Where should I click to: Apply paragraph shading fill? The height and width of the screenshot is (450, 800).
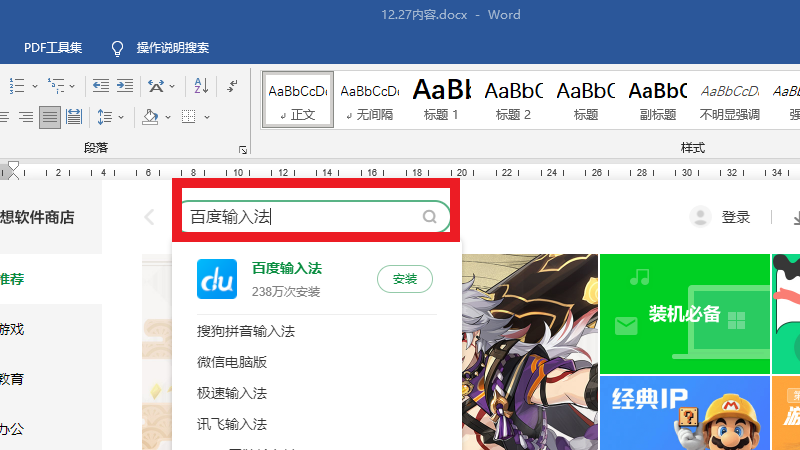[x=150, y=117]
